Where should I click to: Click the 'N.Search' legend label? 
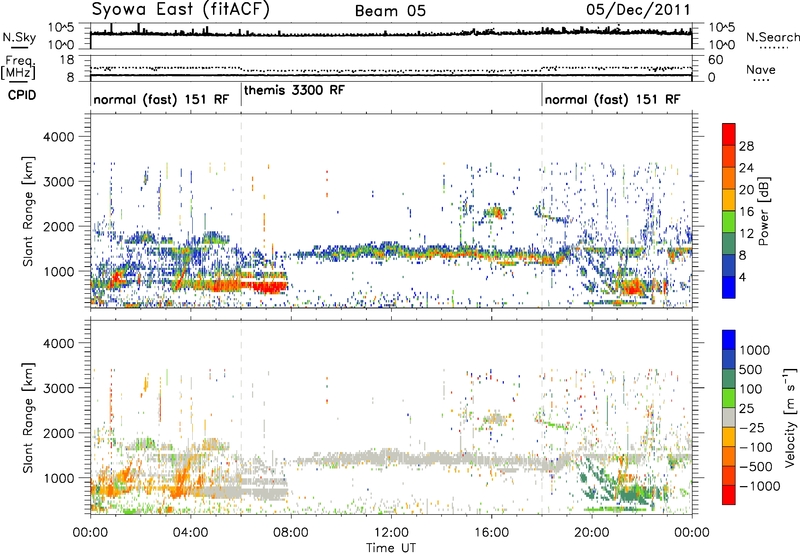pos(772,37)
